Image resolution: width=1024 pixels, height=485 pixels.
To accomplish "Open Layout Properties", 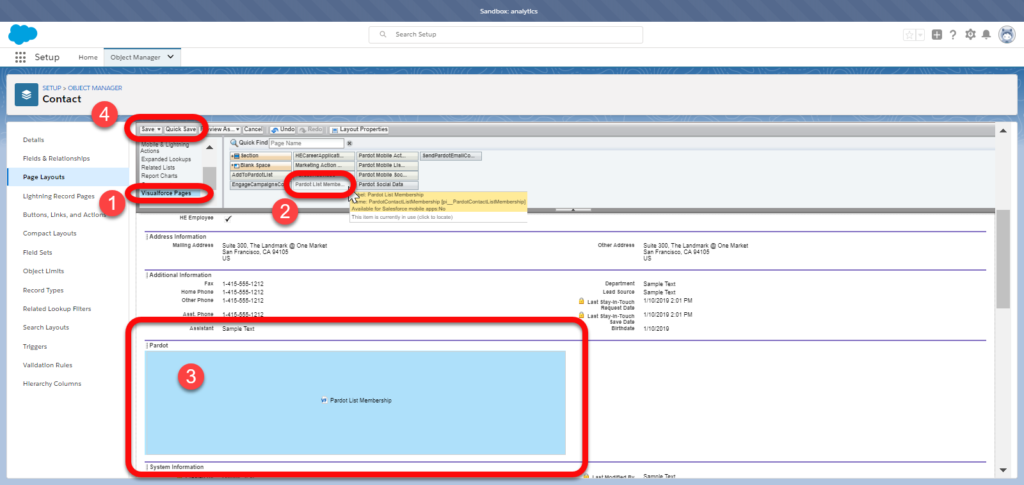I will click(359, 129).
